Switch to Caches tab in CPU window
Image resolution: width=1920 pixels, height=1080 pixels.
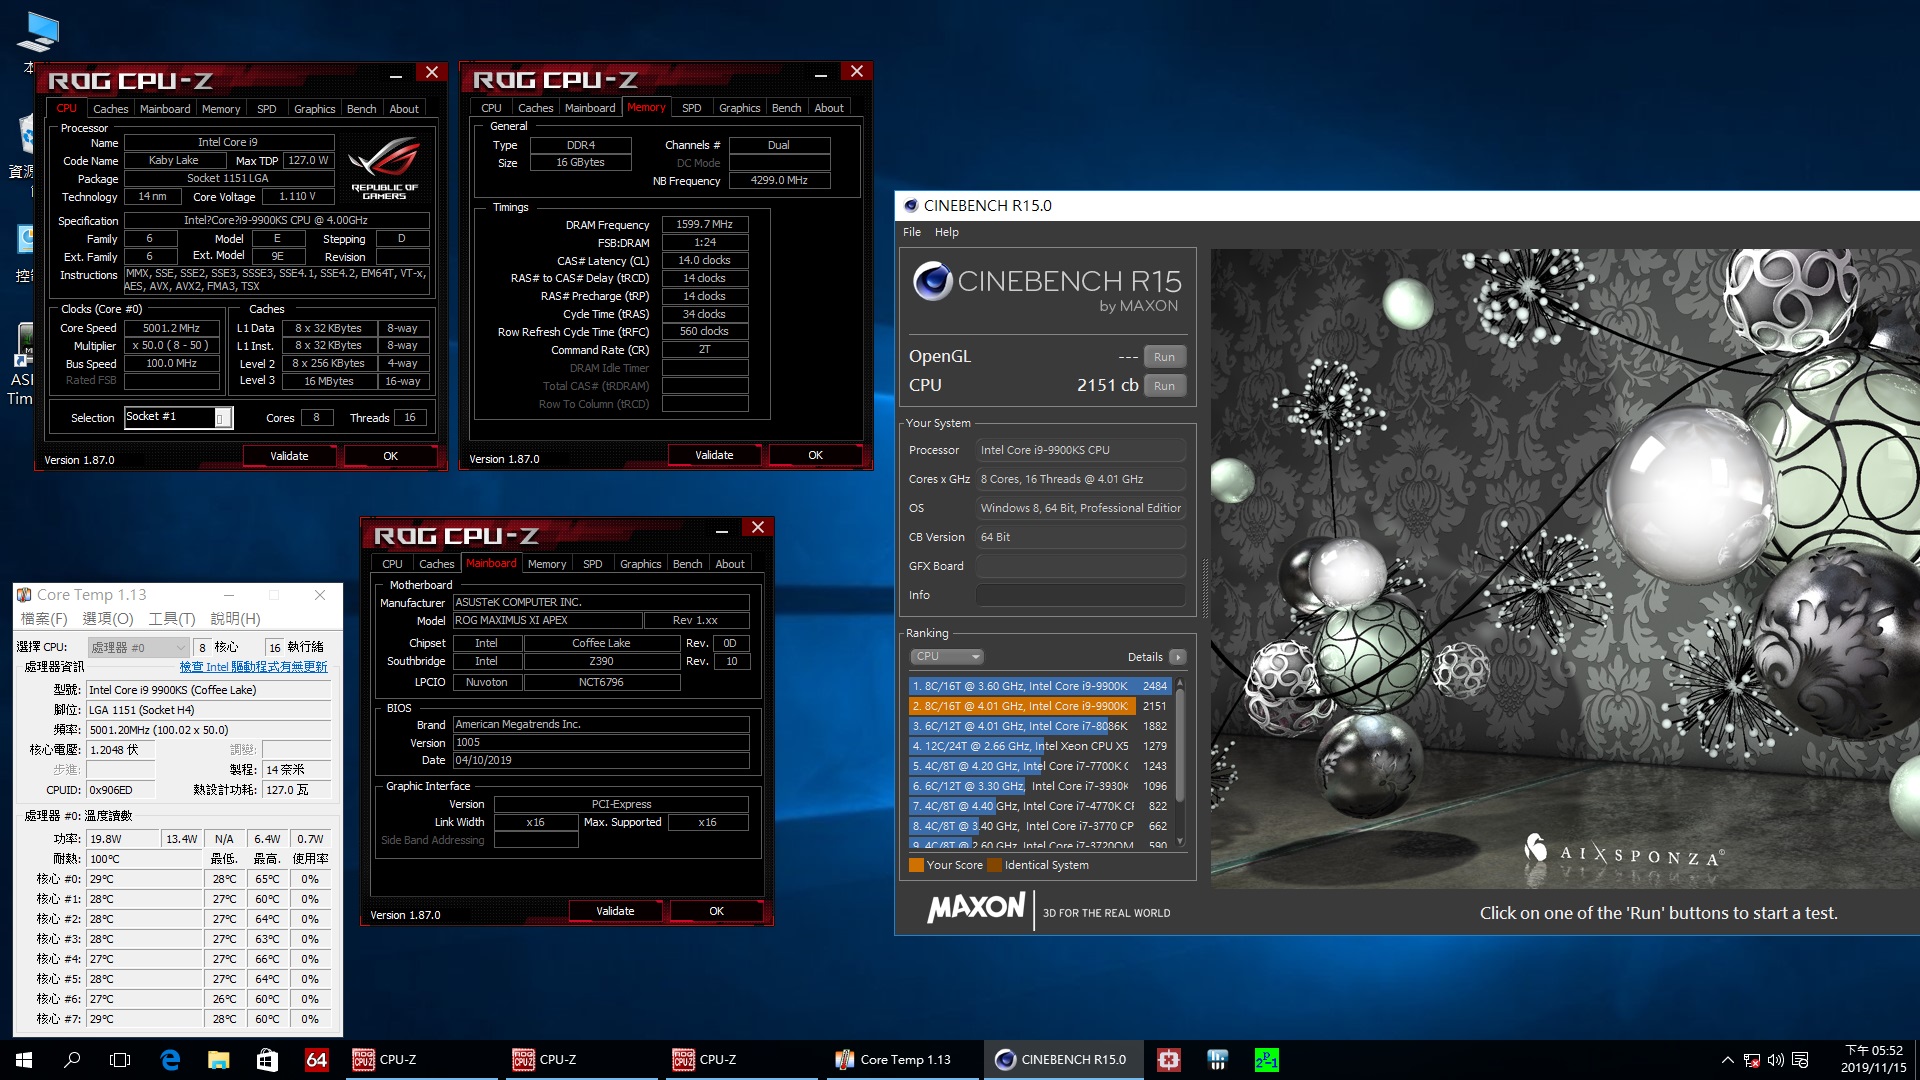click(111, 109)
